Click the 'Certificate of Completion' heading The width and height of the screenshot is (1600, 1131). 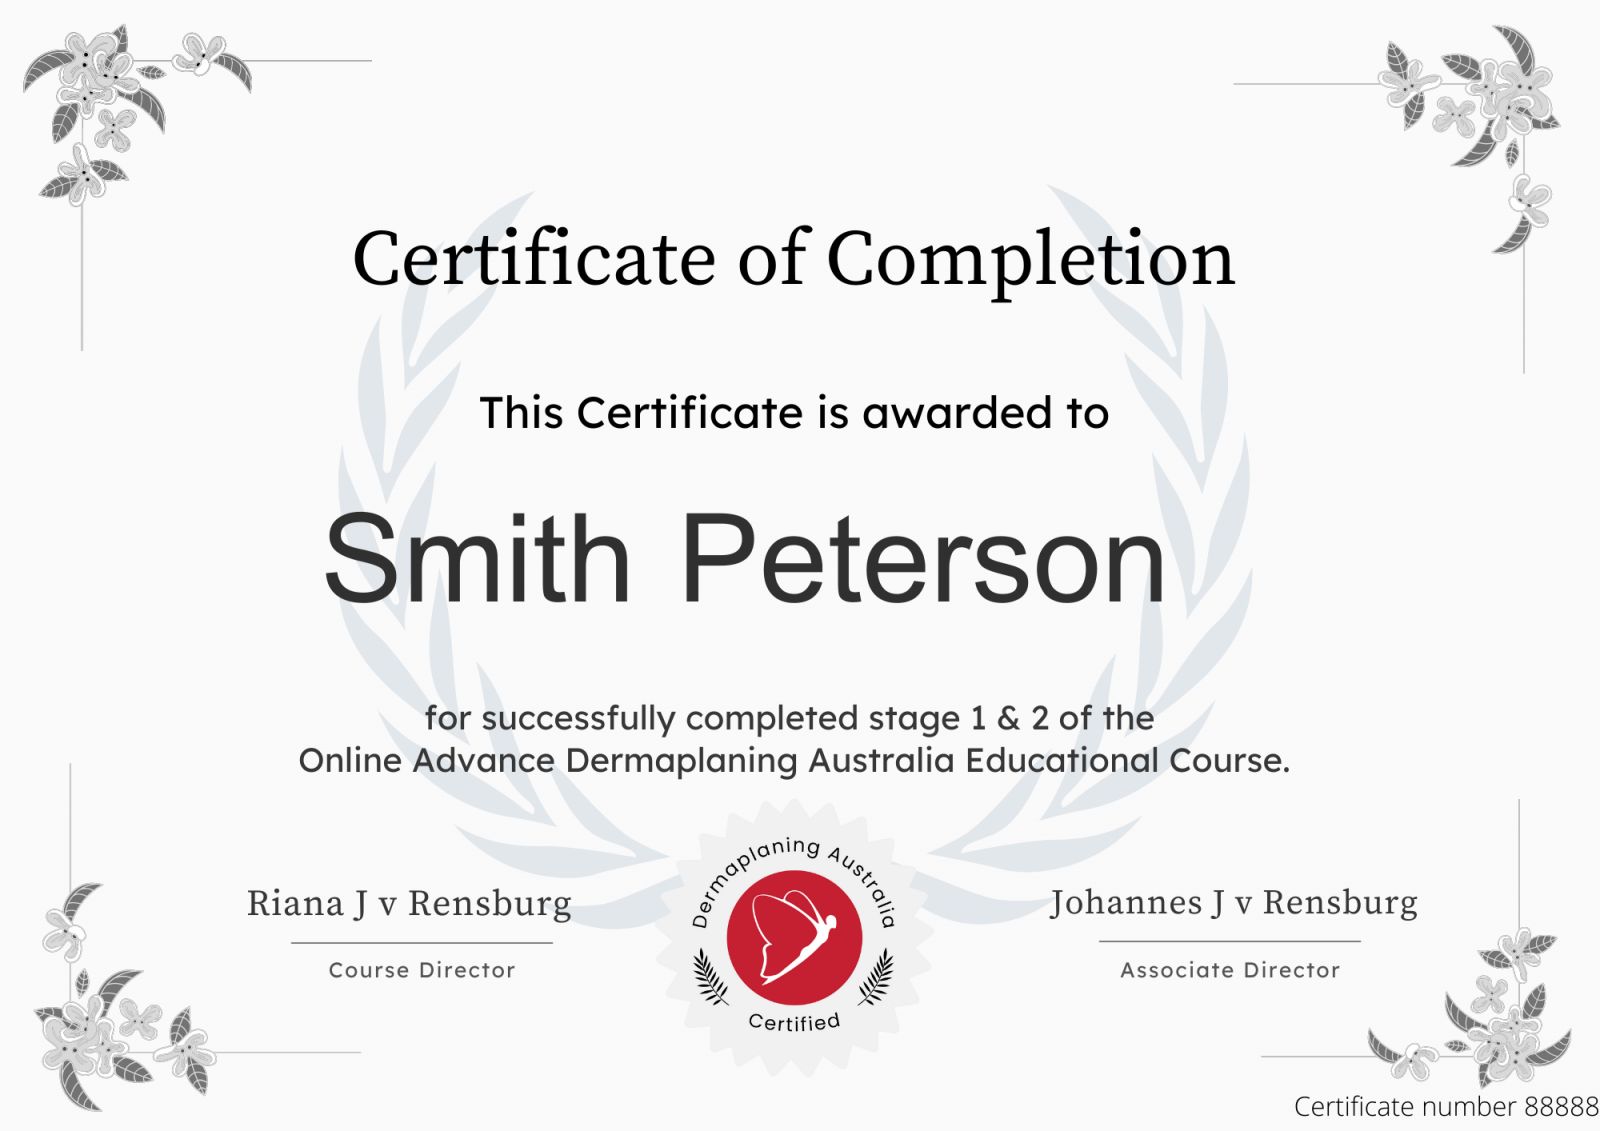(x=794, y=260)
